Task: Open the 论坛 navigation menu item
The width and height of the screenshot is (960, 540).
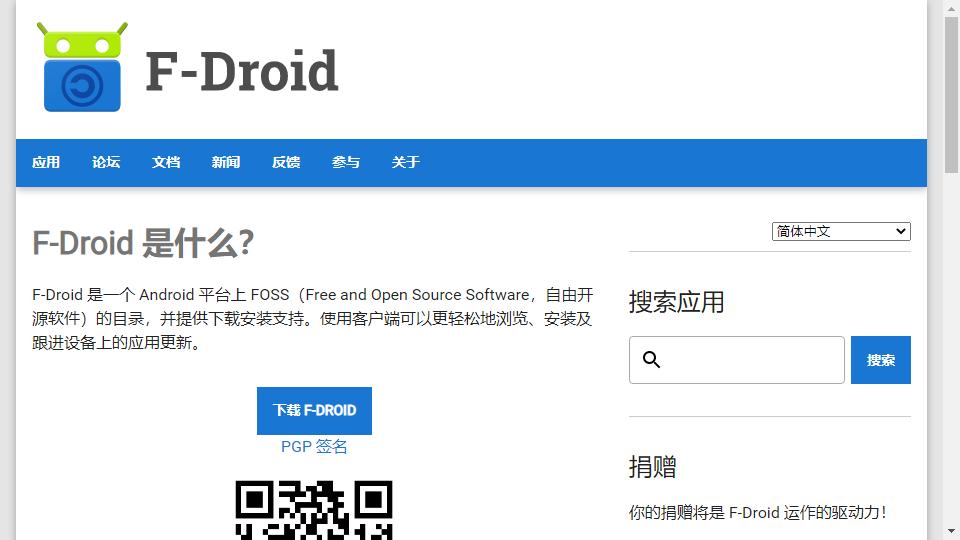Action: pos(106,162)
